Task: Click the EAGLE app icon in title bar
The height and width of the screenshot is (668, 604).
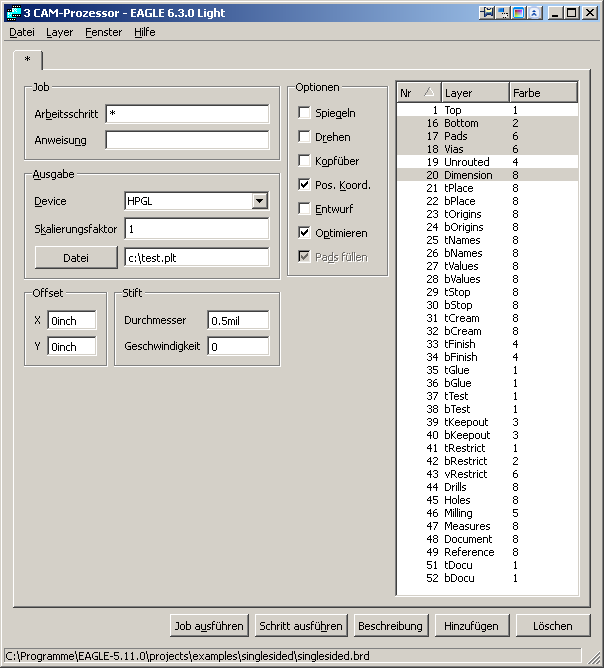Action: 14,13
